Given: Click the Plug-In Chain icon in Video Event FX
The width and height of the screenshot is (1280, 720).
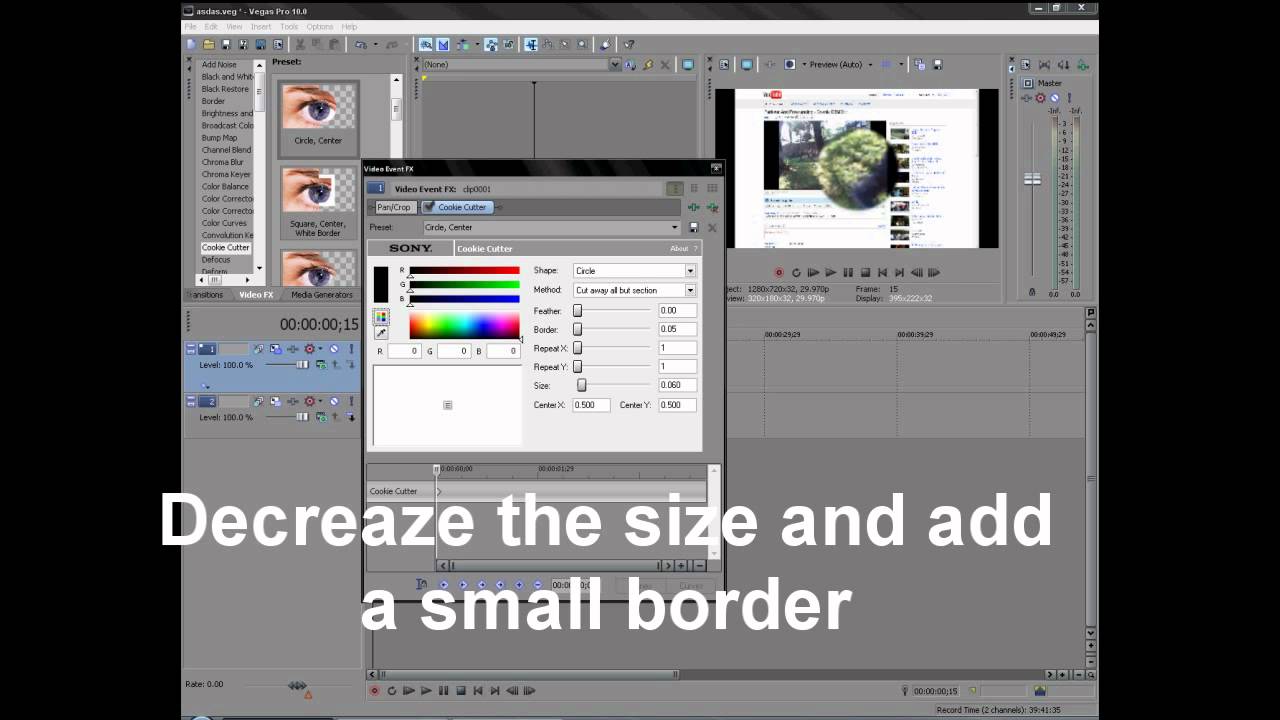Looking at the screenshot, I should [693, 207].
